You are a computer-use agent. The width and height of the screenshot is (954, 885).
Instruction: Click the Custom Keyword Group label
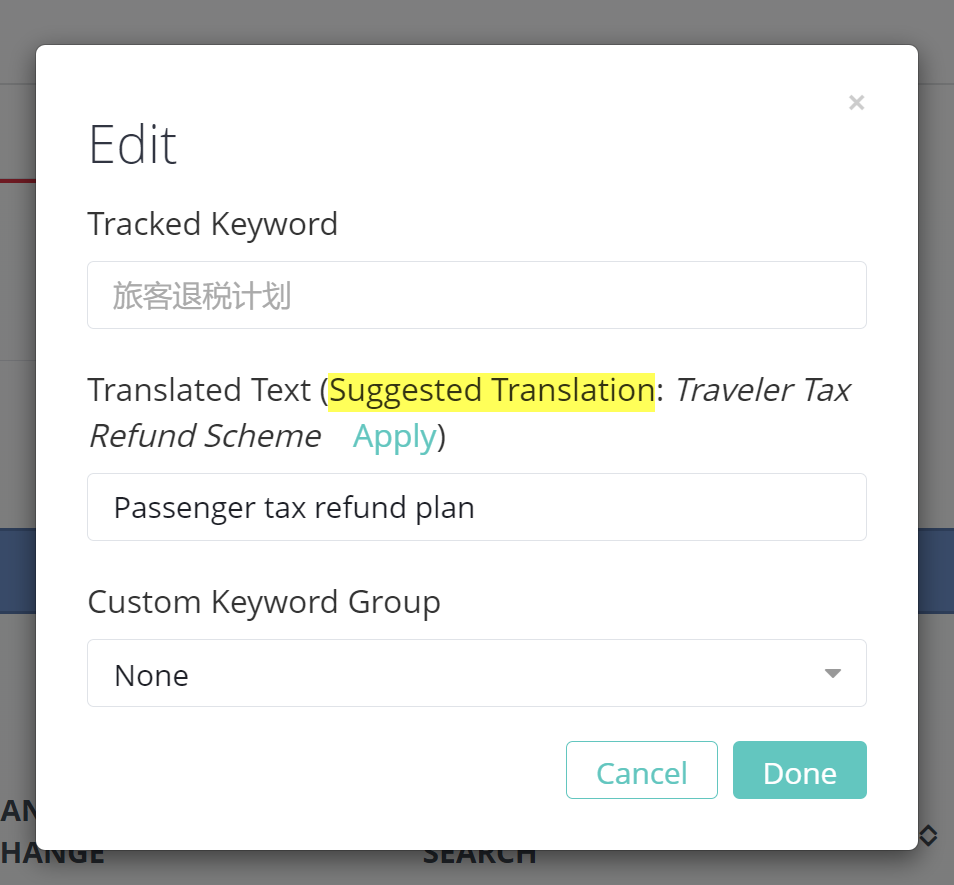[264, 602]
